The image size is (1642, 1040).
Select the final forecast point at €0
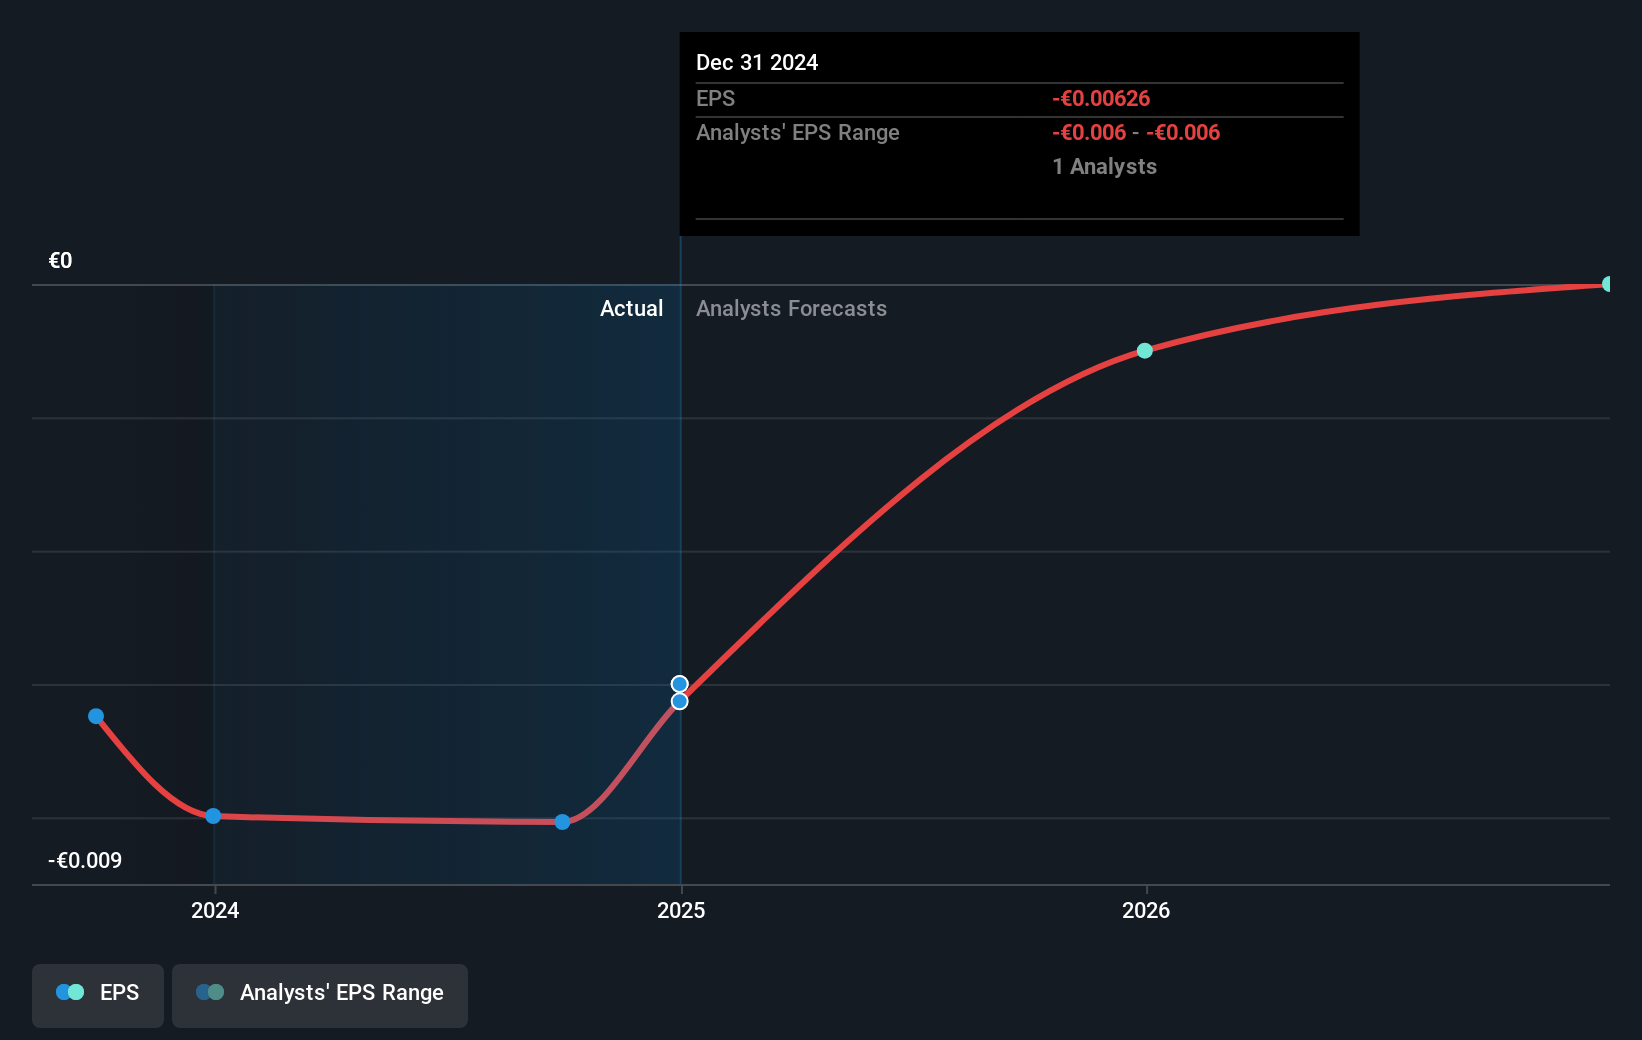click(1608, 284)
